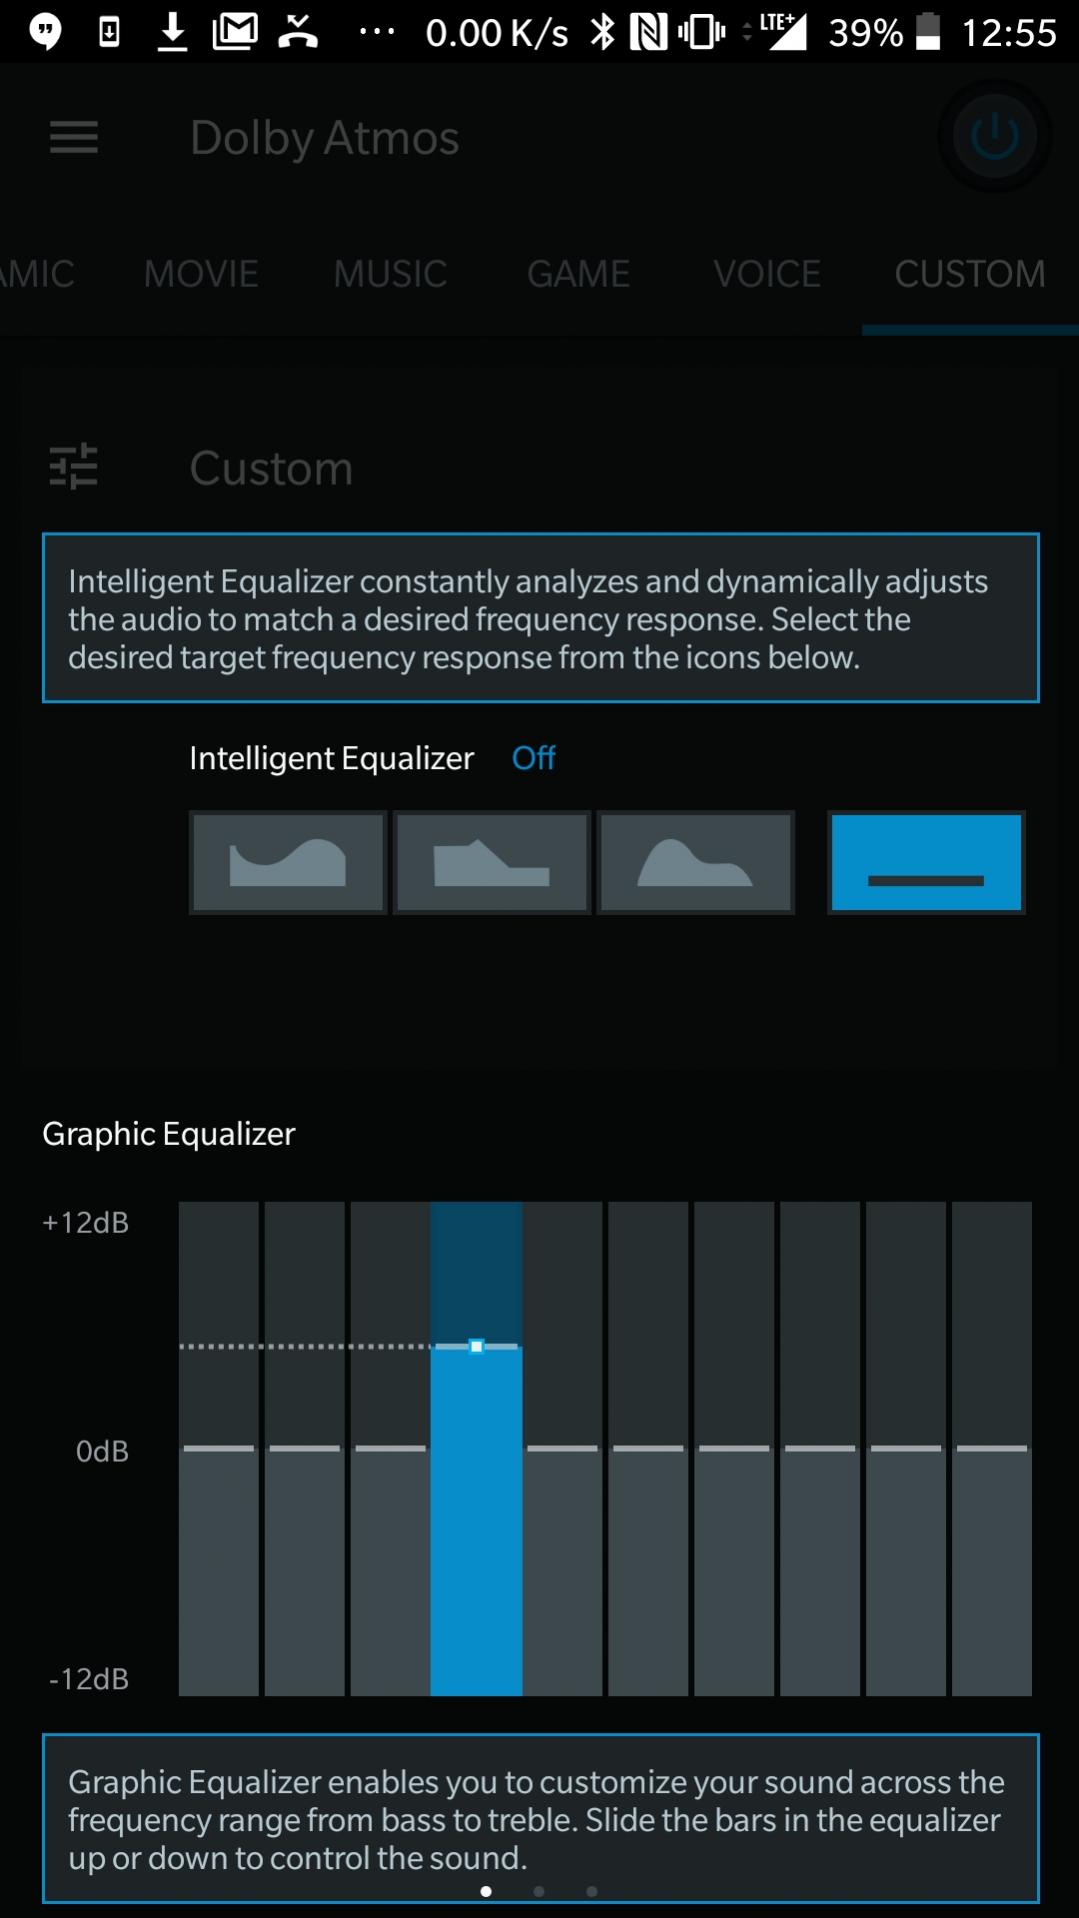Screen dimensions: 1079x1918
Task: Tap the Custom tuning sliders icon
Action: coord(74,467)
